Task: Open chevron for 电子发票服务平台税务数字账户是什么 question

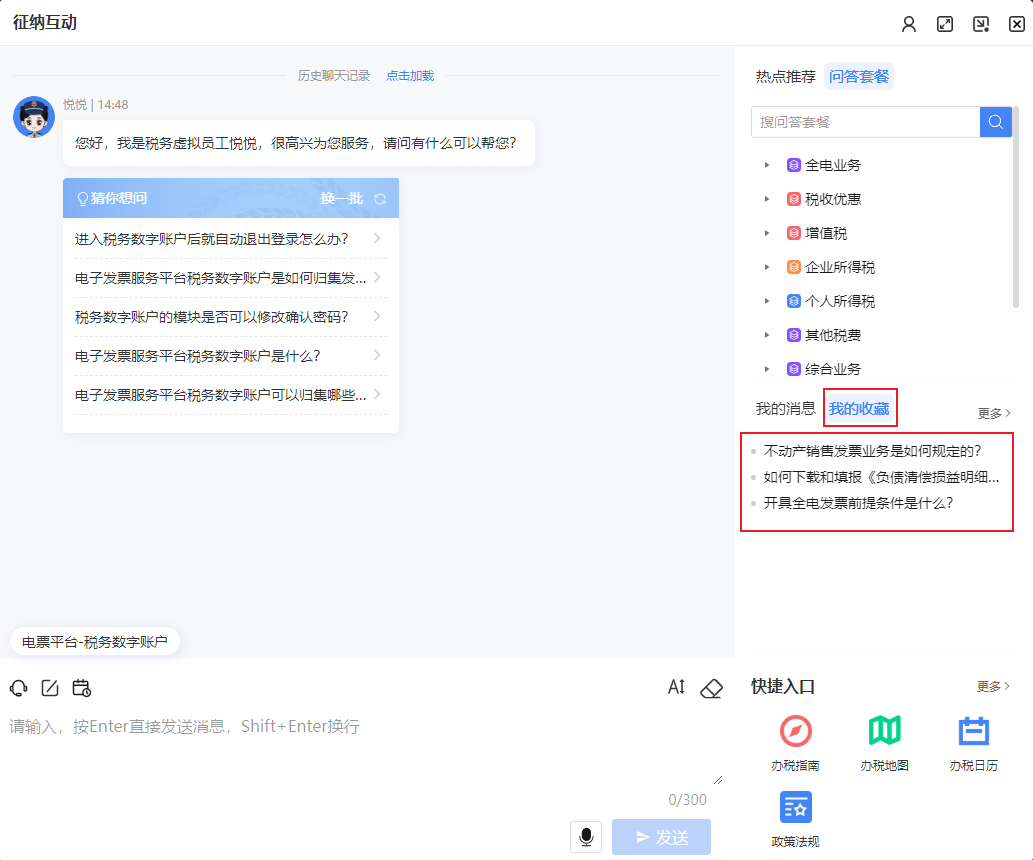Action: 377,355
